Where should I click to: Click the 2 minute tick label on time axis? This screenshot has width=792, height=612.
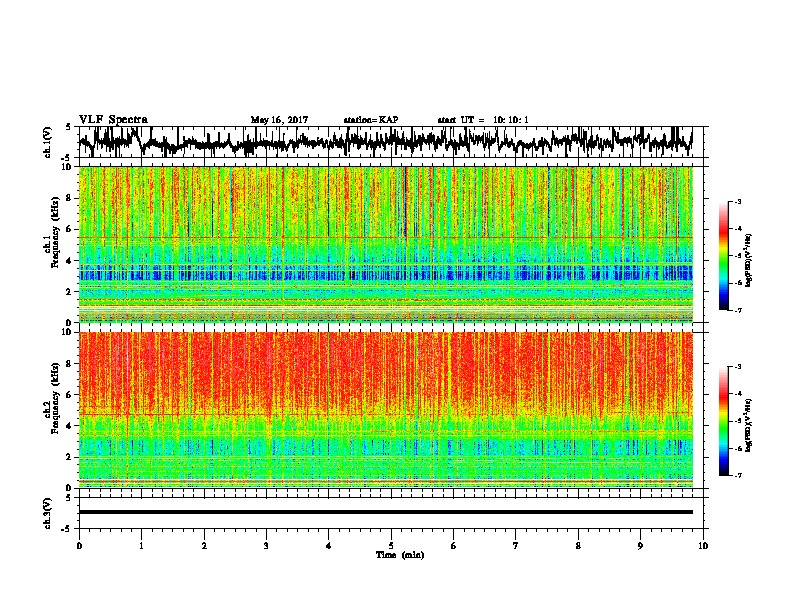[204, 546]
